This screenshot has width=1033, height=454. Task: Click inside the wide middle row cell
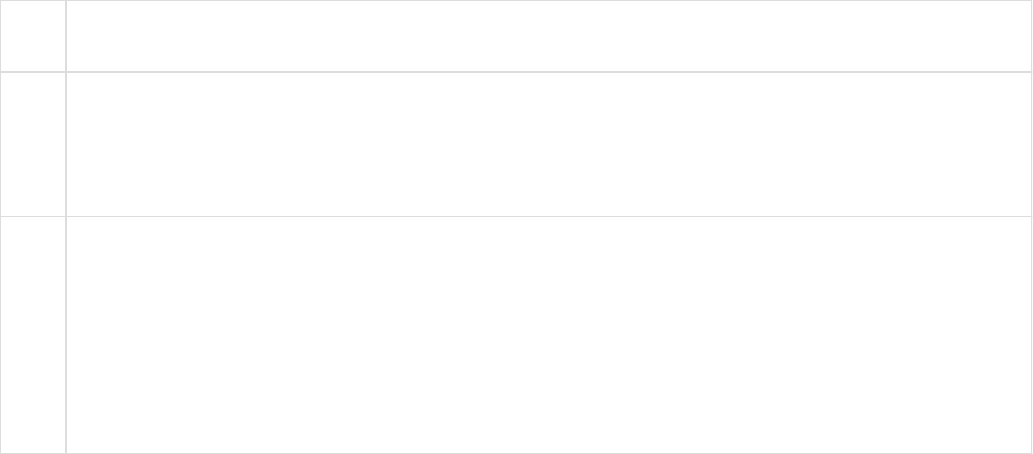(x=548, y=144)
